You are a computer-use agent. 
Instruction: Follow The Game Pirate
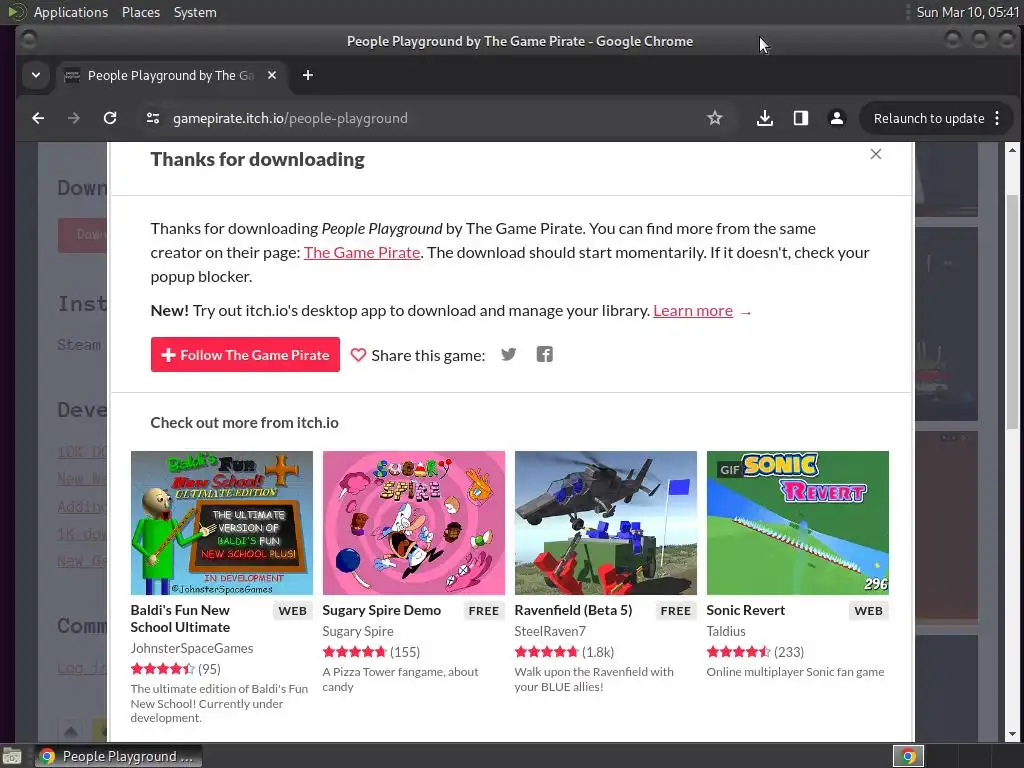pyautogui.click(x=245, y=355)
